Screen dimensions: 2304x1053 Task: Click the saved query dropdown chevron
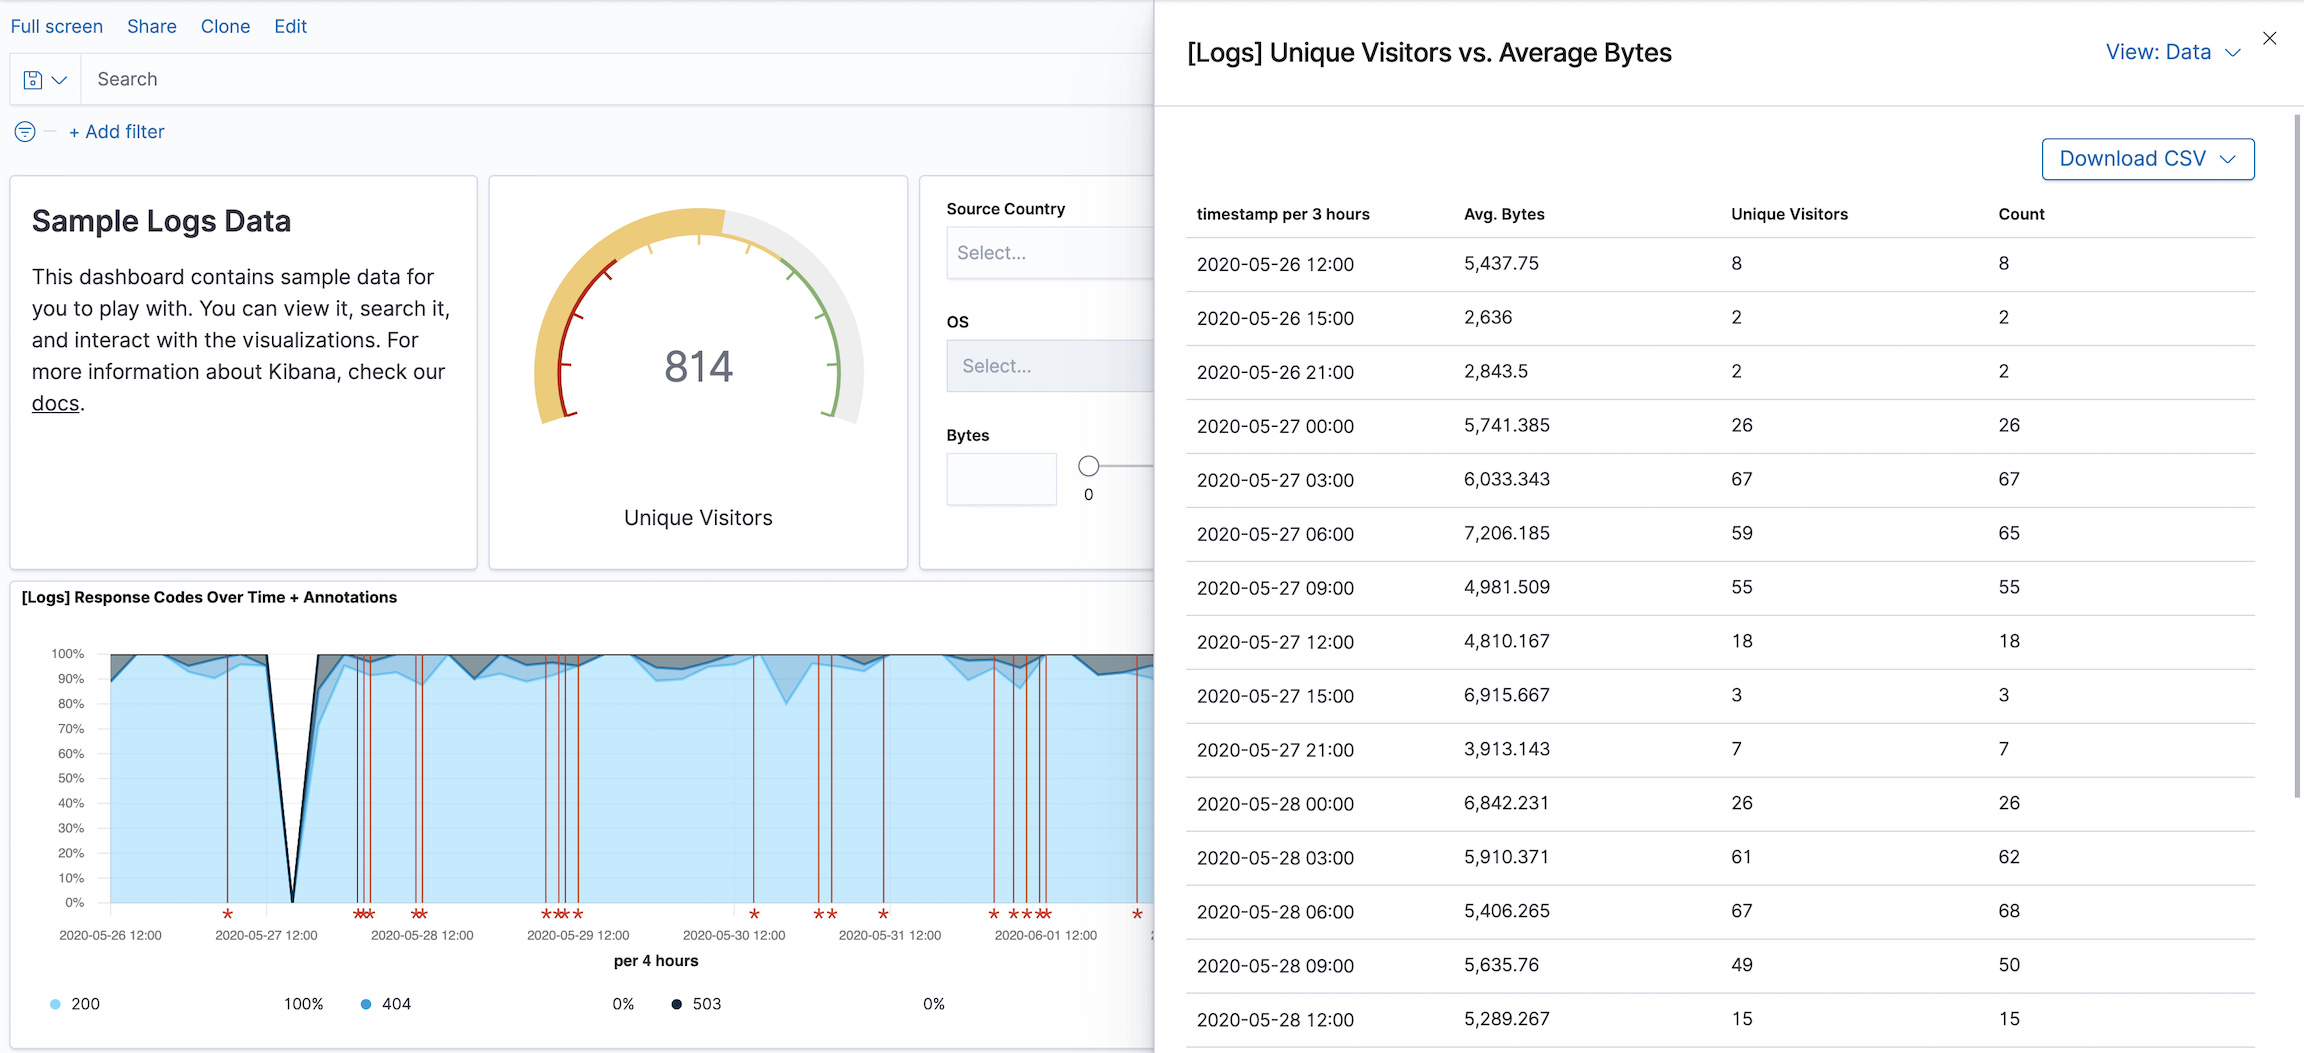click(60, 78)
